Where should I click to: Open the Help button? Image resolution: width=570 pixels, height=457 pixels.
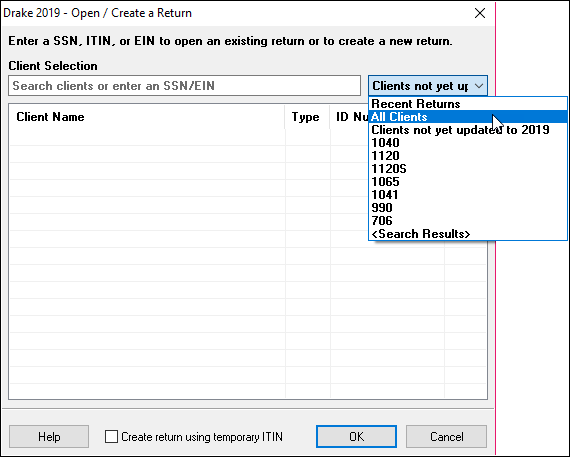click(49, 436)
